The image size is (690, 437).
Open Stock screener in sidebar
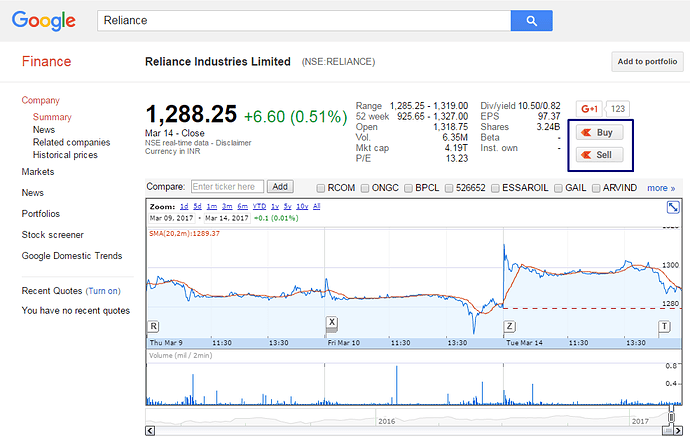point(52,235)
